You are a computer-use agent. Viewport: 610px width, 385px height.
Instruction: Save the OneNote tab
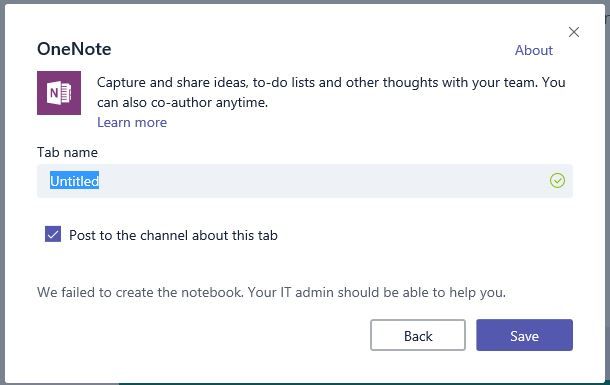pyautogui.click(x=524, y=335)
